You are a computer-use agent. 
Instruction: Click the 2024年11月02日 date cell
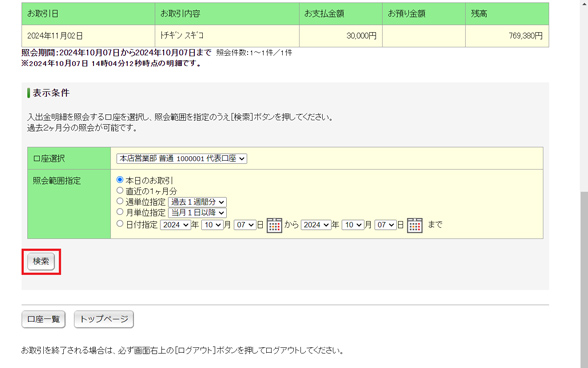88,36
